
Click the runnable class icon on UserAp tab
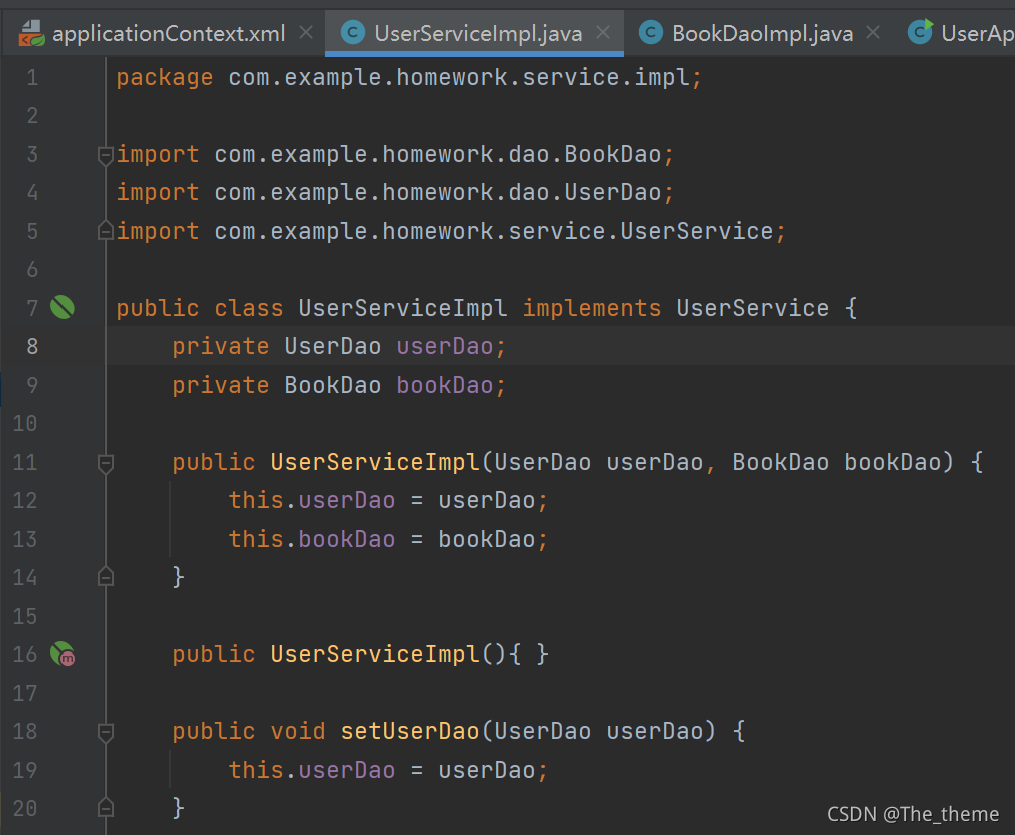click(x=920, y=32)
